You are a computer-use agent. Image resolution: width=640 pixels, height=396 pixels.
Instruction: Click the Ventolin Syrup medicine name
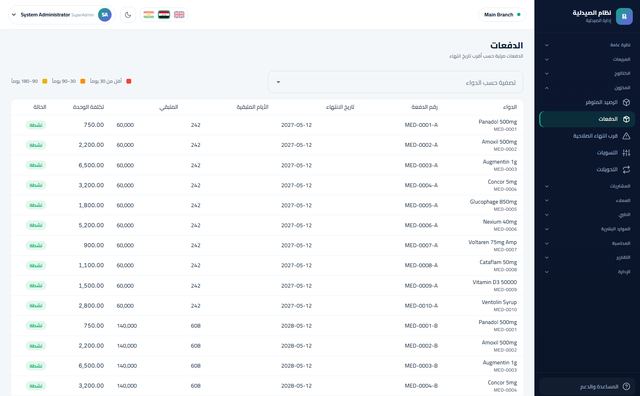499,302
